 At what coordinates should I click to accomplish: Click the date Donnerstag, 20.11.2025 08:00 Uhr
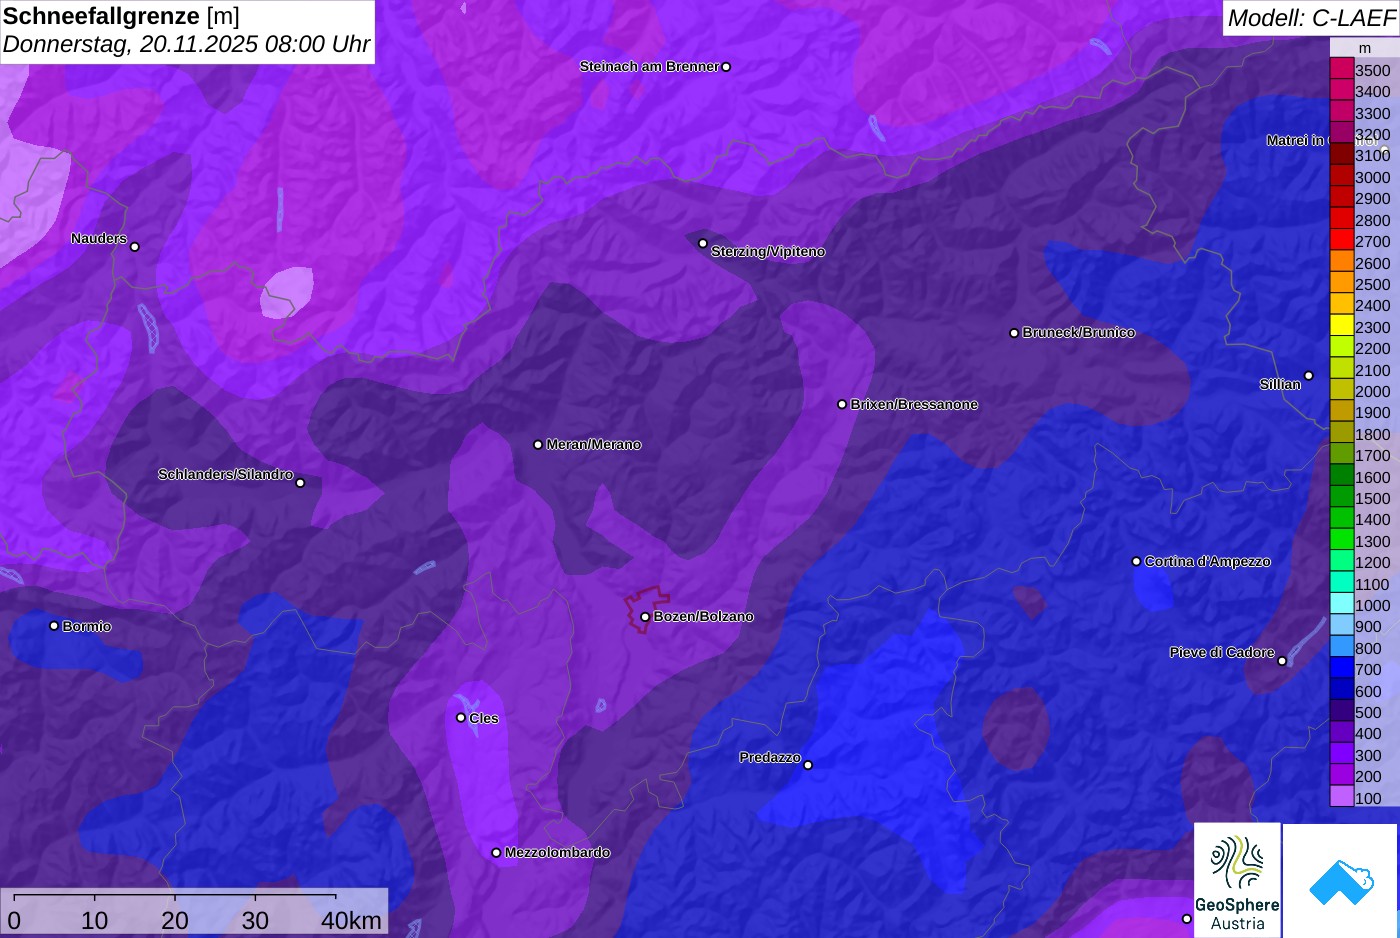(187, 45)
